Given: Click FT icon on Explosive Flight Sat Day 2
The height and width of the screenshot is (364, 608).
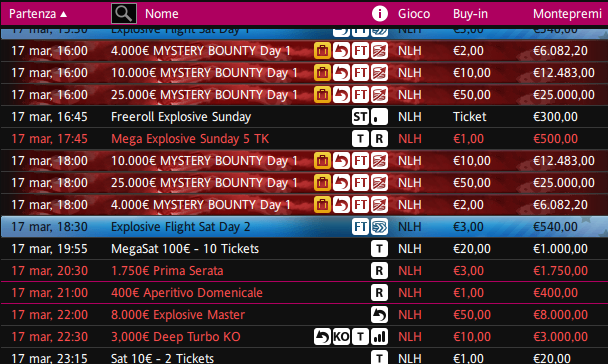Looking at the screenshot, I should (x=360, y=227).
